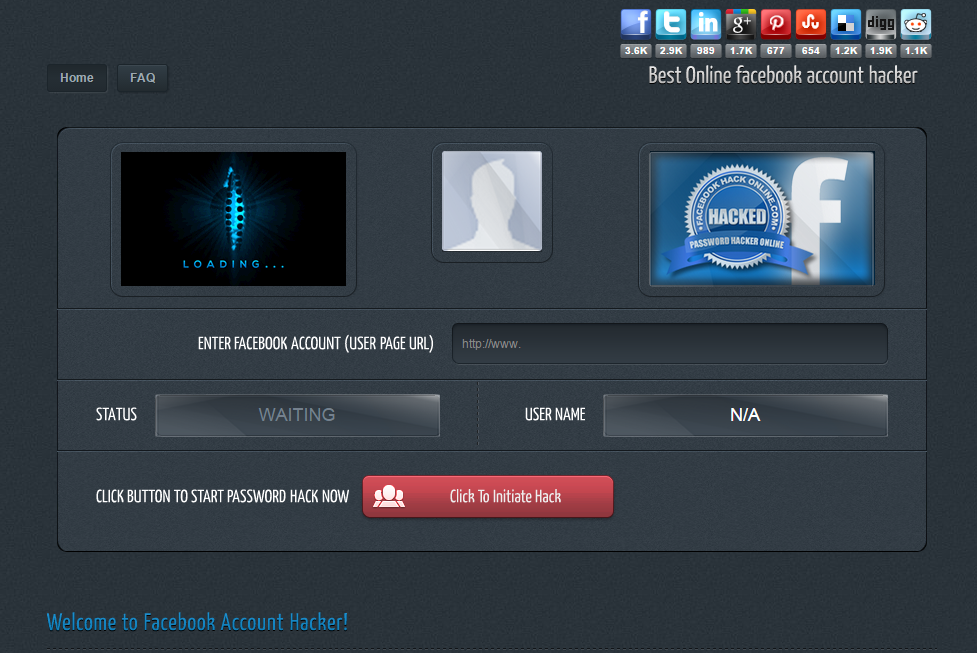Screen dimensions: 977x653
Task: Click the ENTER FACEBOOK ACCOUNT label
Action: [315, 344]
